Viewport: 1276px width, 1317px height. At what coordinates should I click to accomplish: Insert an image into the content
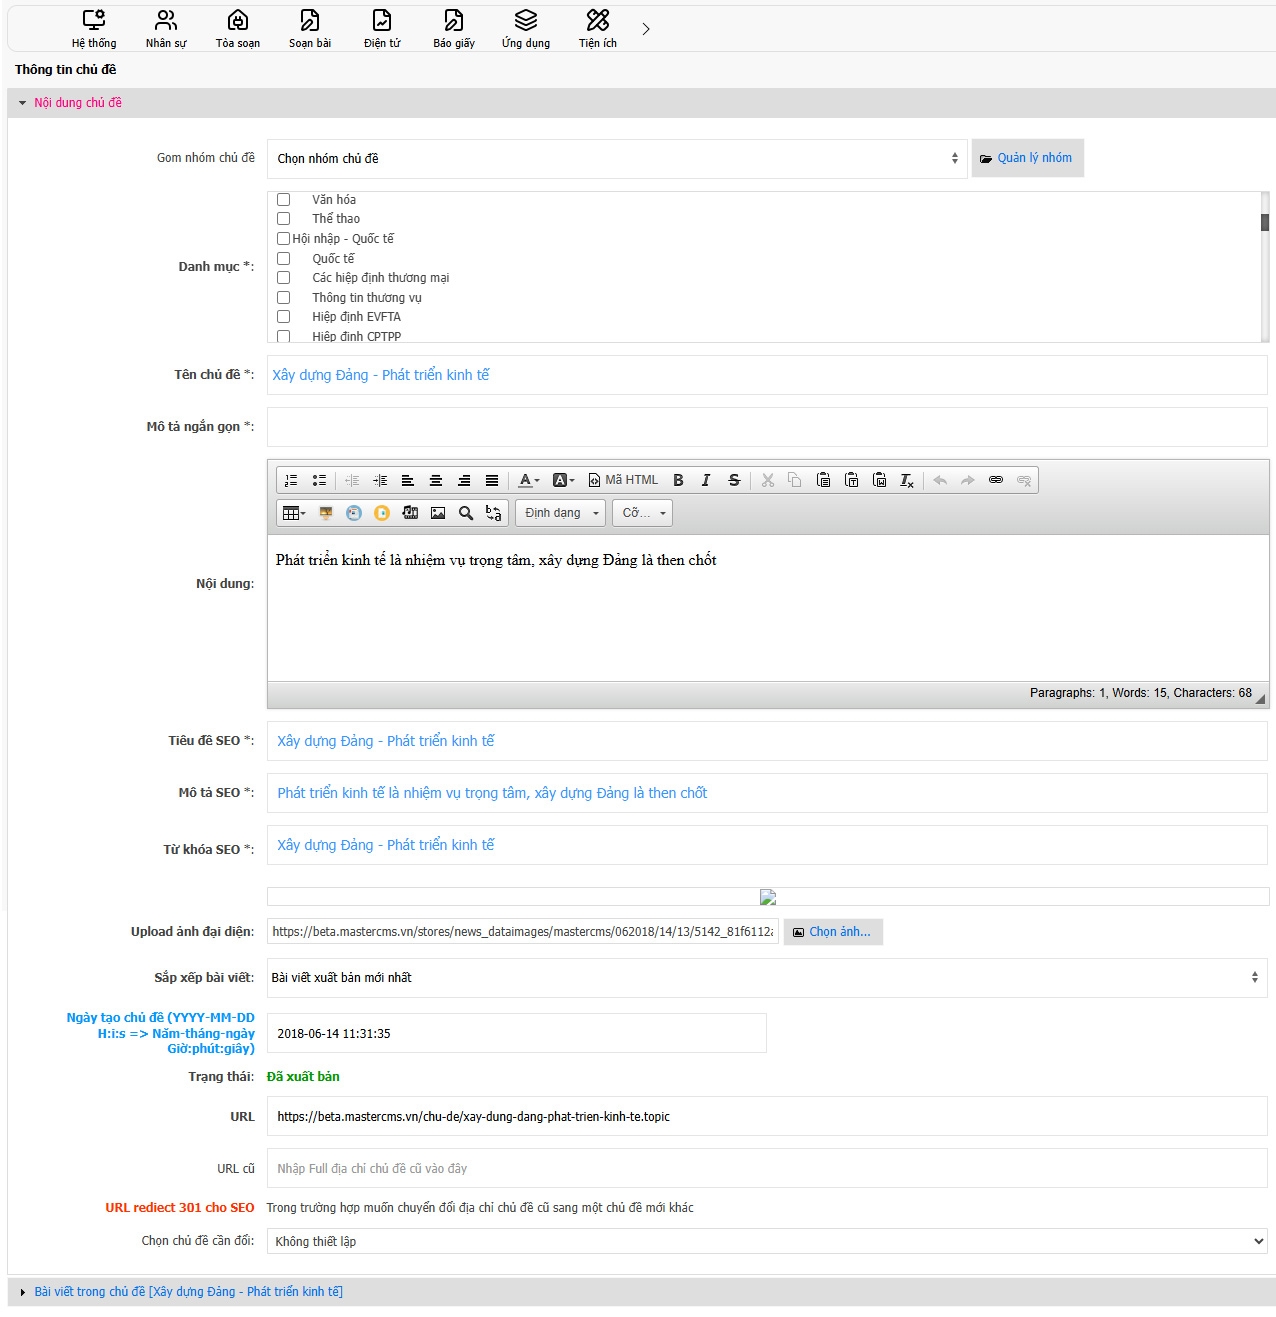coord(438,514)
